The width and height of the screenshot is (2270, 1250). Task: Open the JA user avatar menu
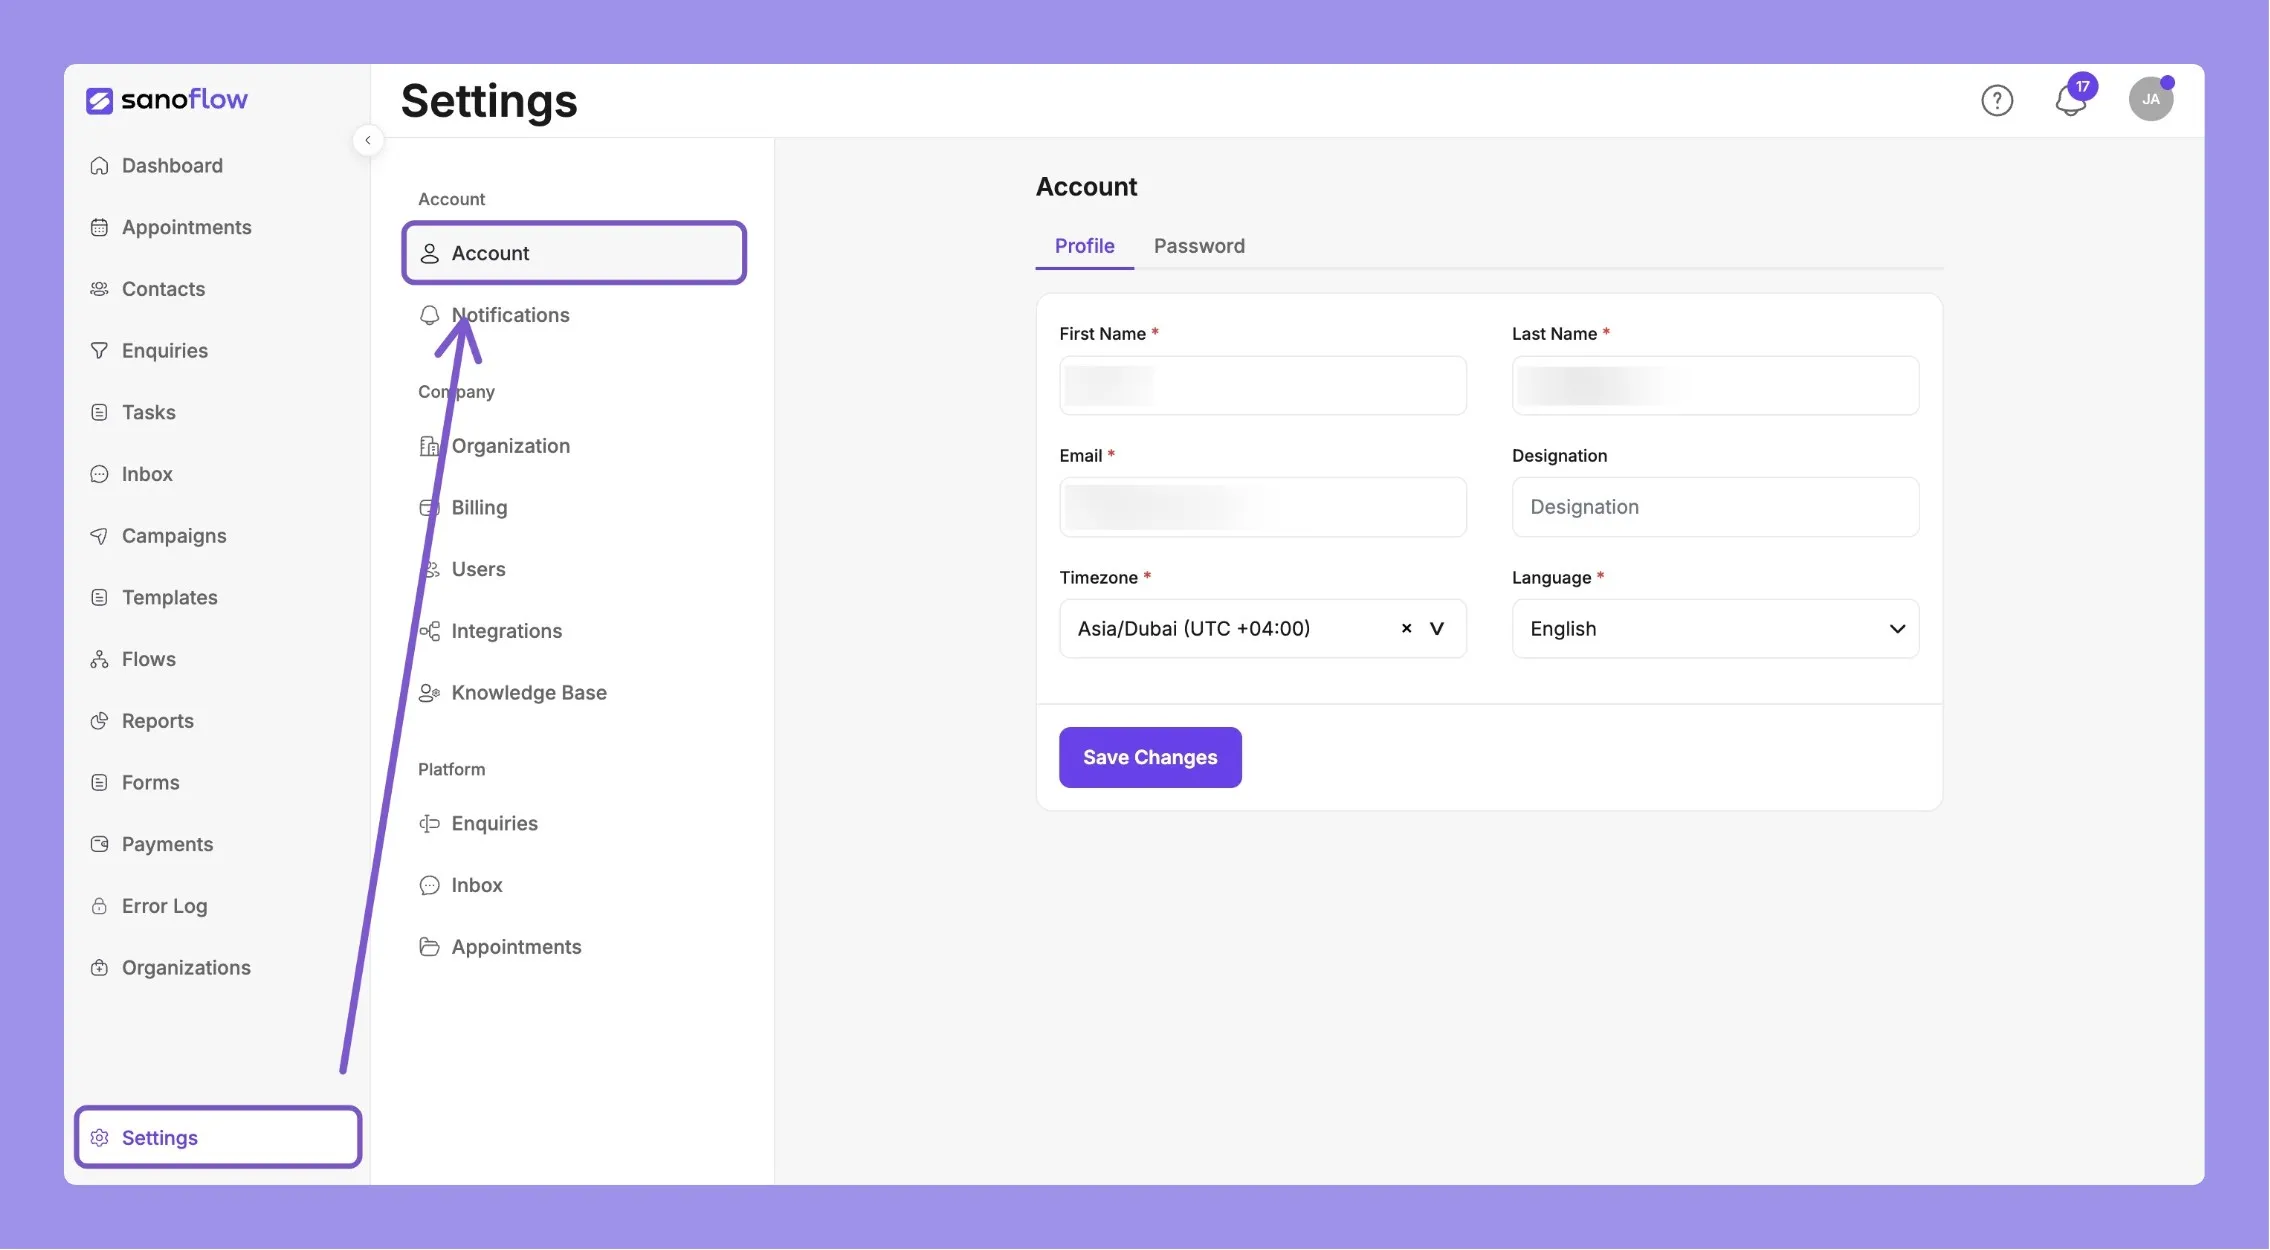(2151, 99)
